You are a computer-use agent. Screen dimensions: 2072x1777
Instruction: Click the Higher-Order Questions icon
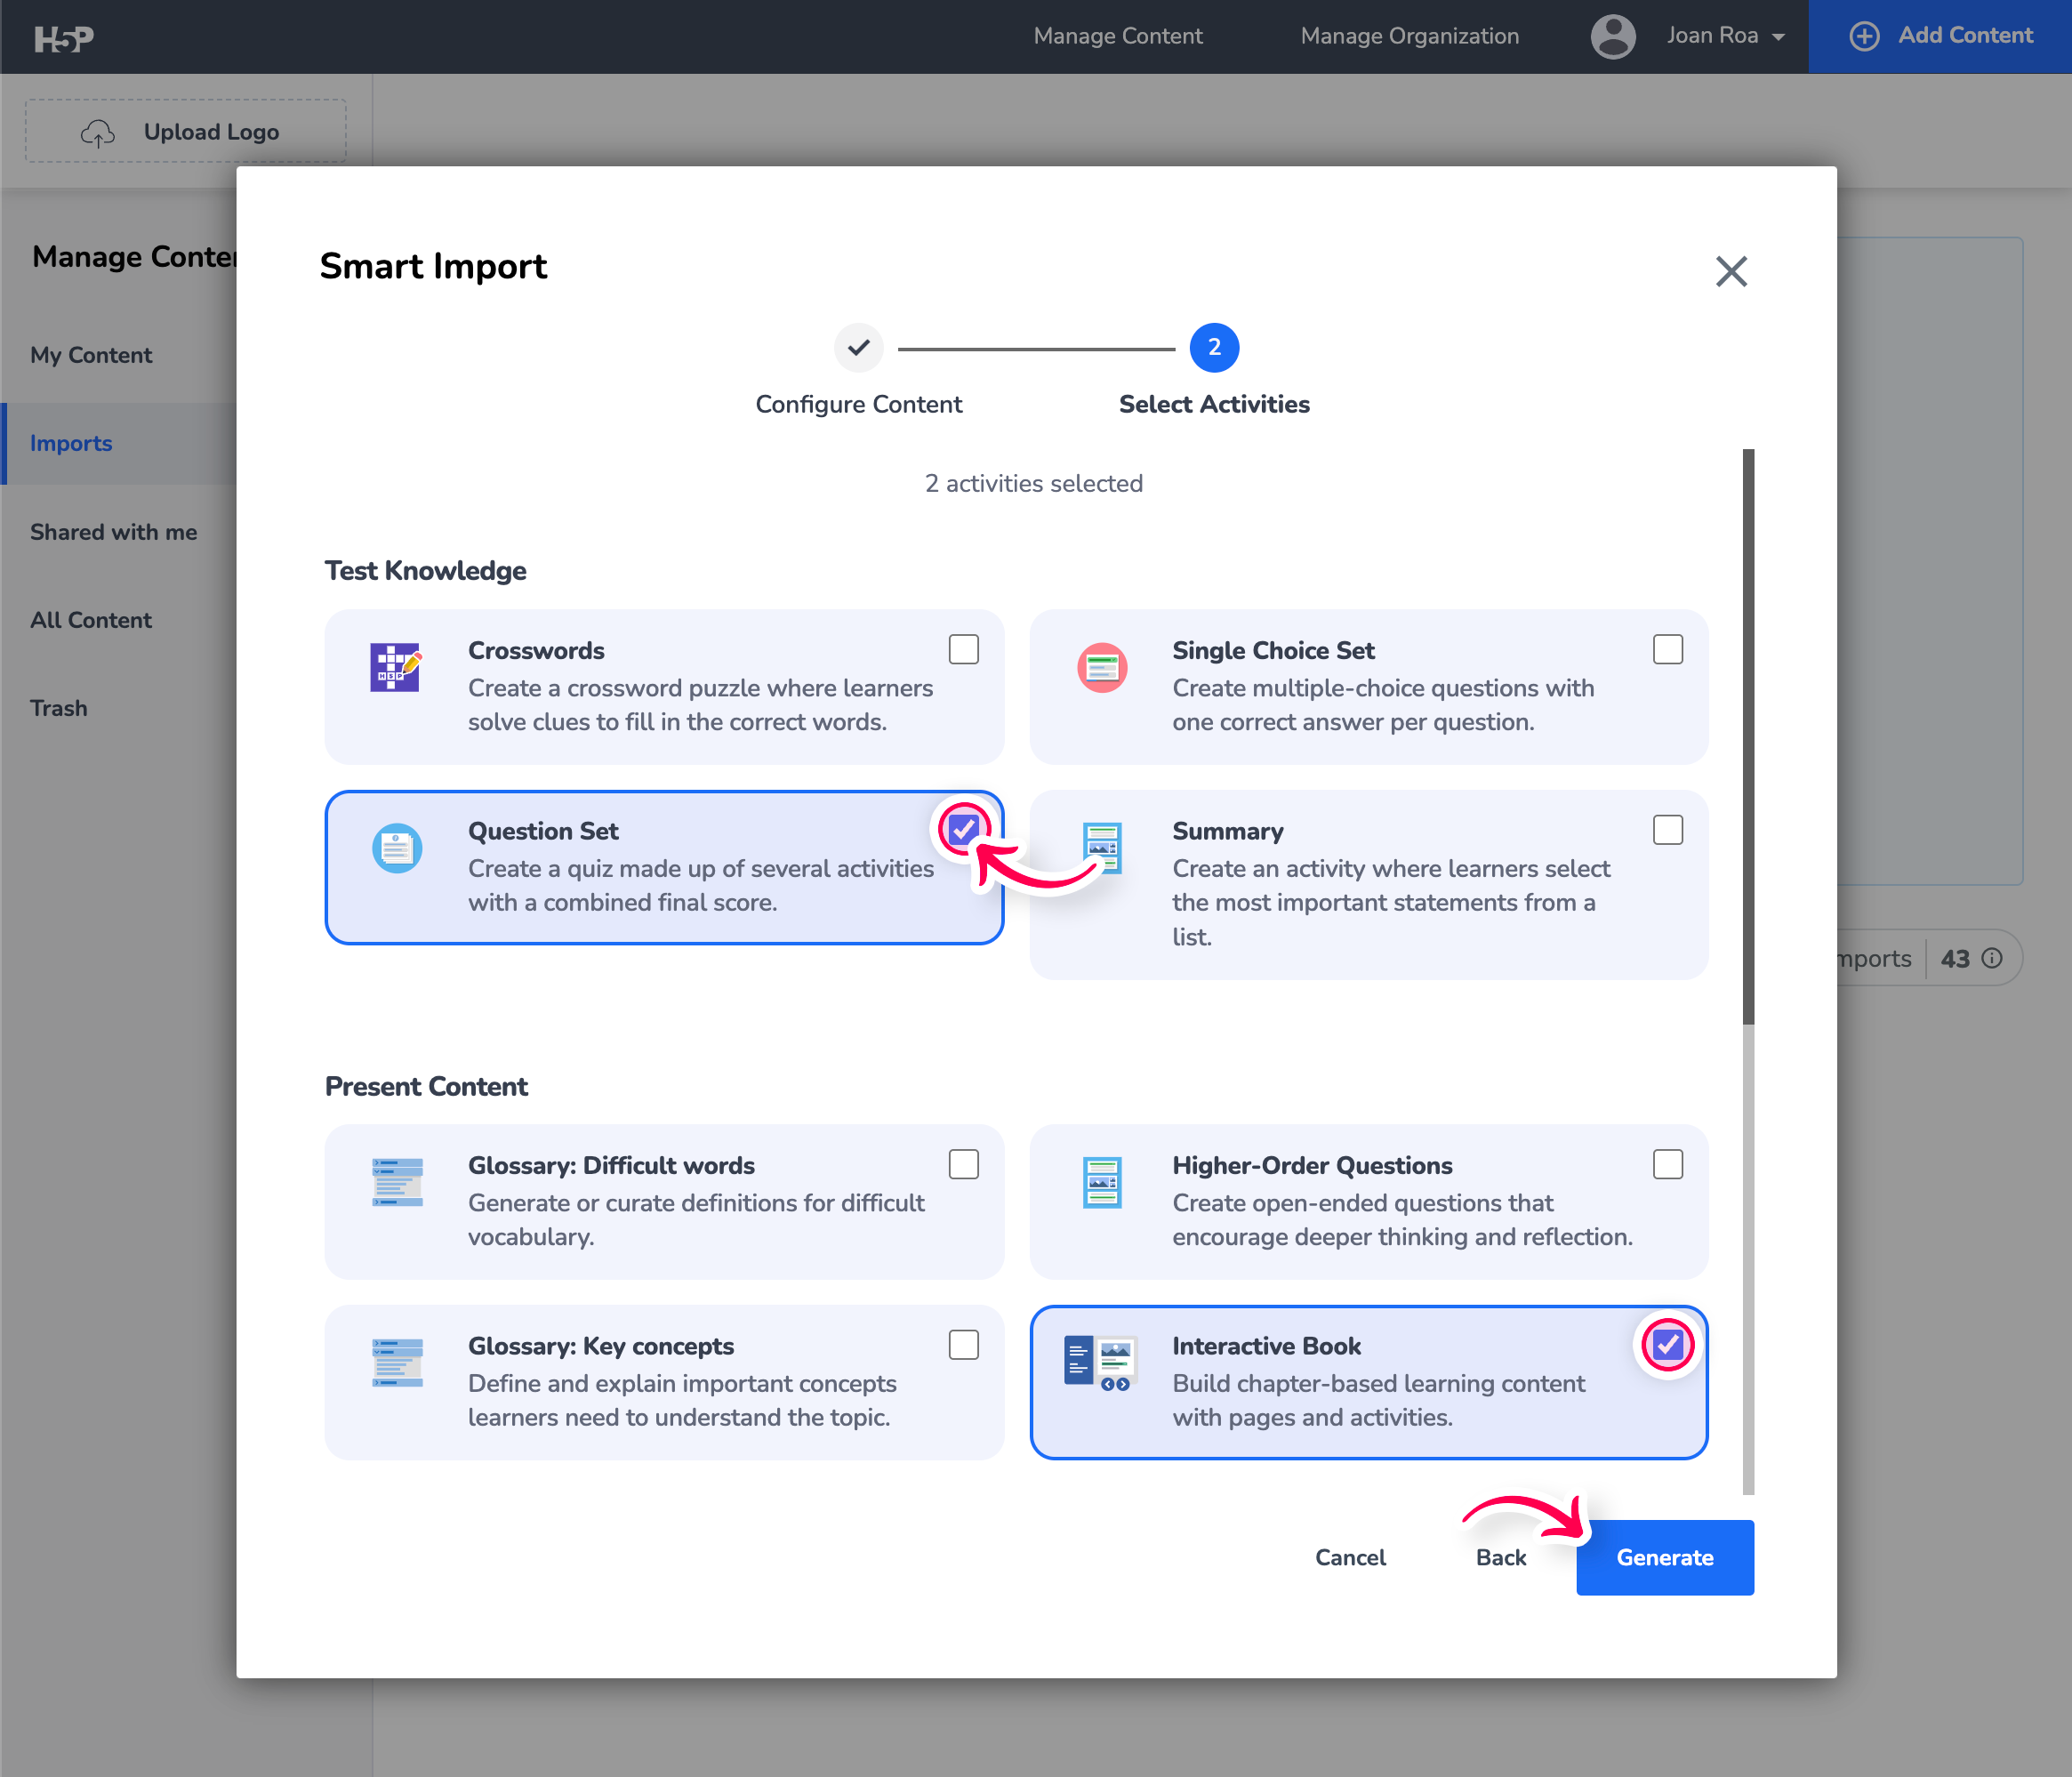point(1102,1182)
